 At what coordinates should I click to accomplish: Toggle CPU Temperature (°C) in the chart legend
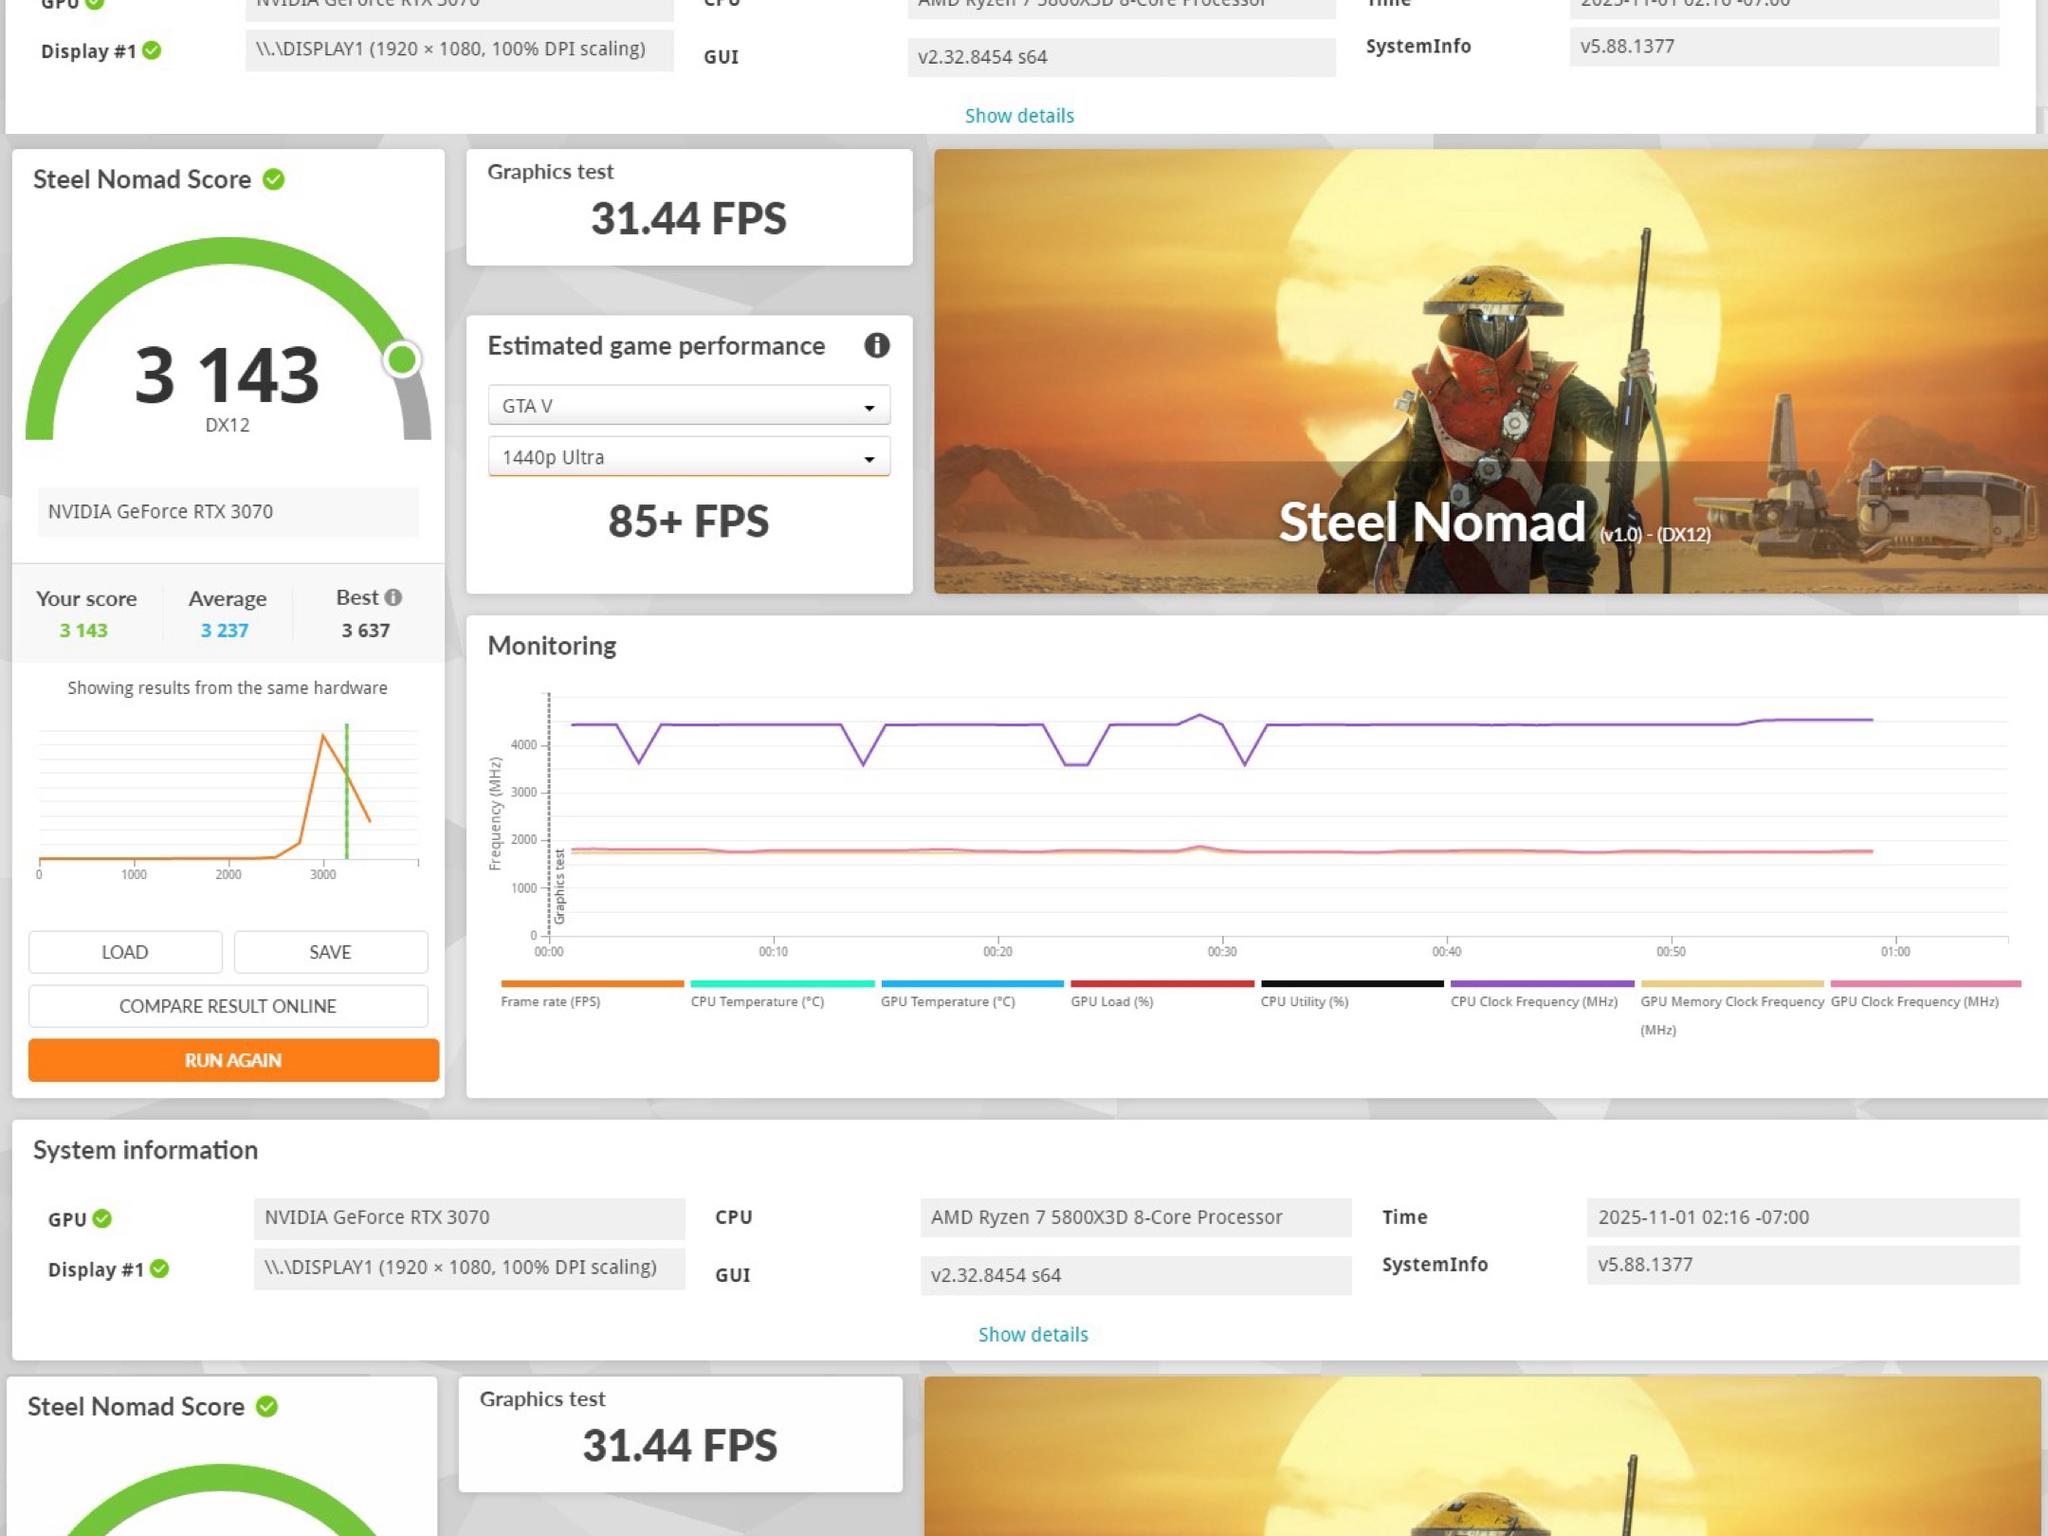(x=782, y=993)
